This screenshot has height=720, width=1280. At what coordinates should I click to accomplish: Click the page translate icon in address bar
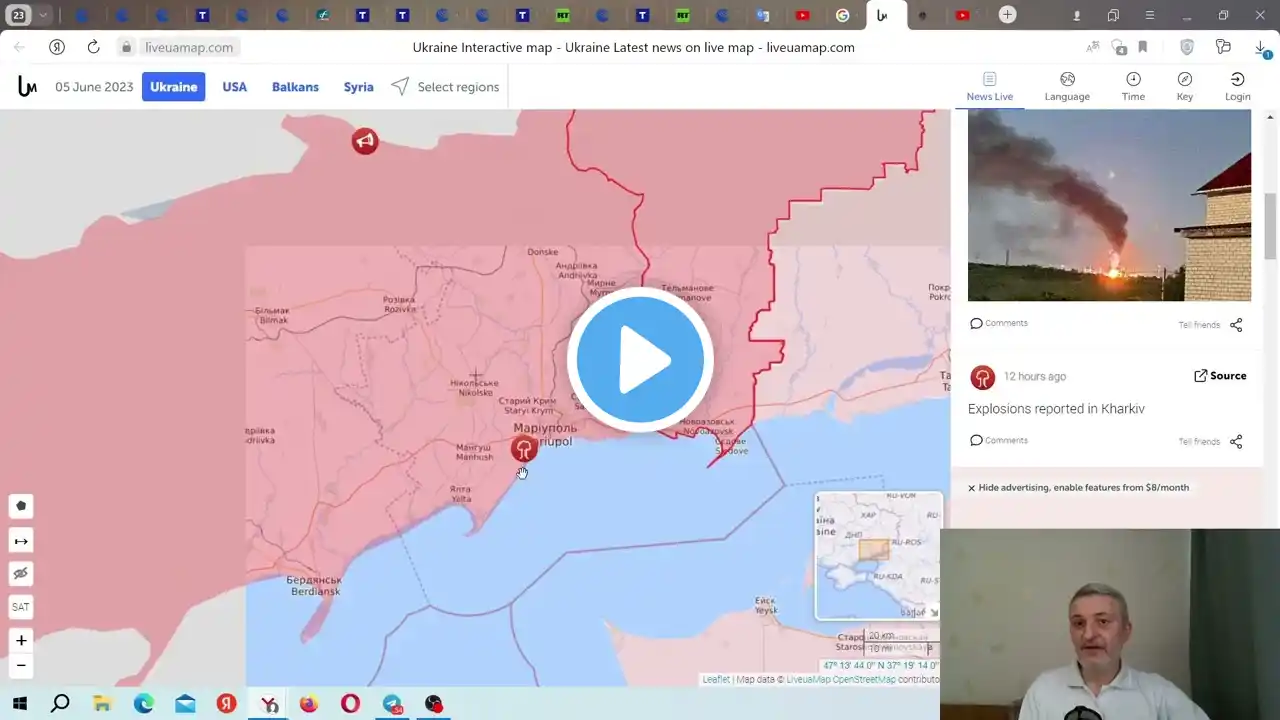click(x=1094, y=47)
